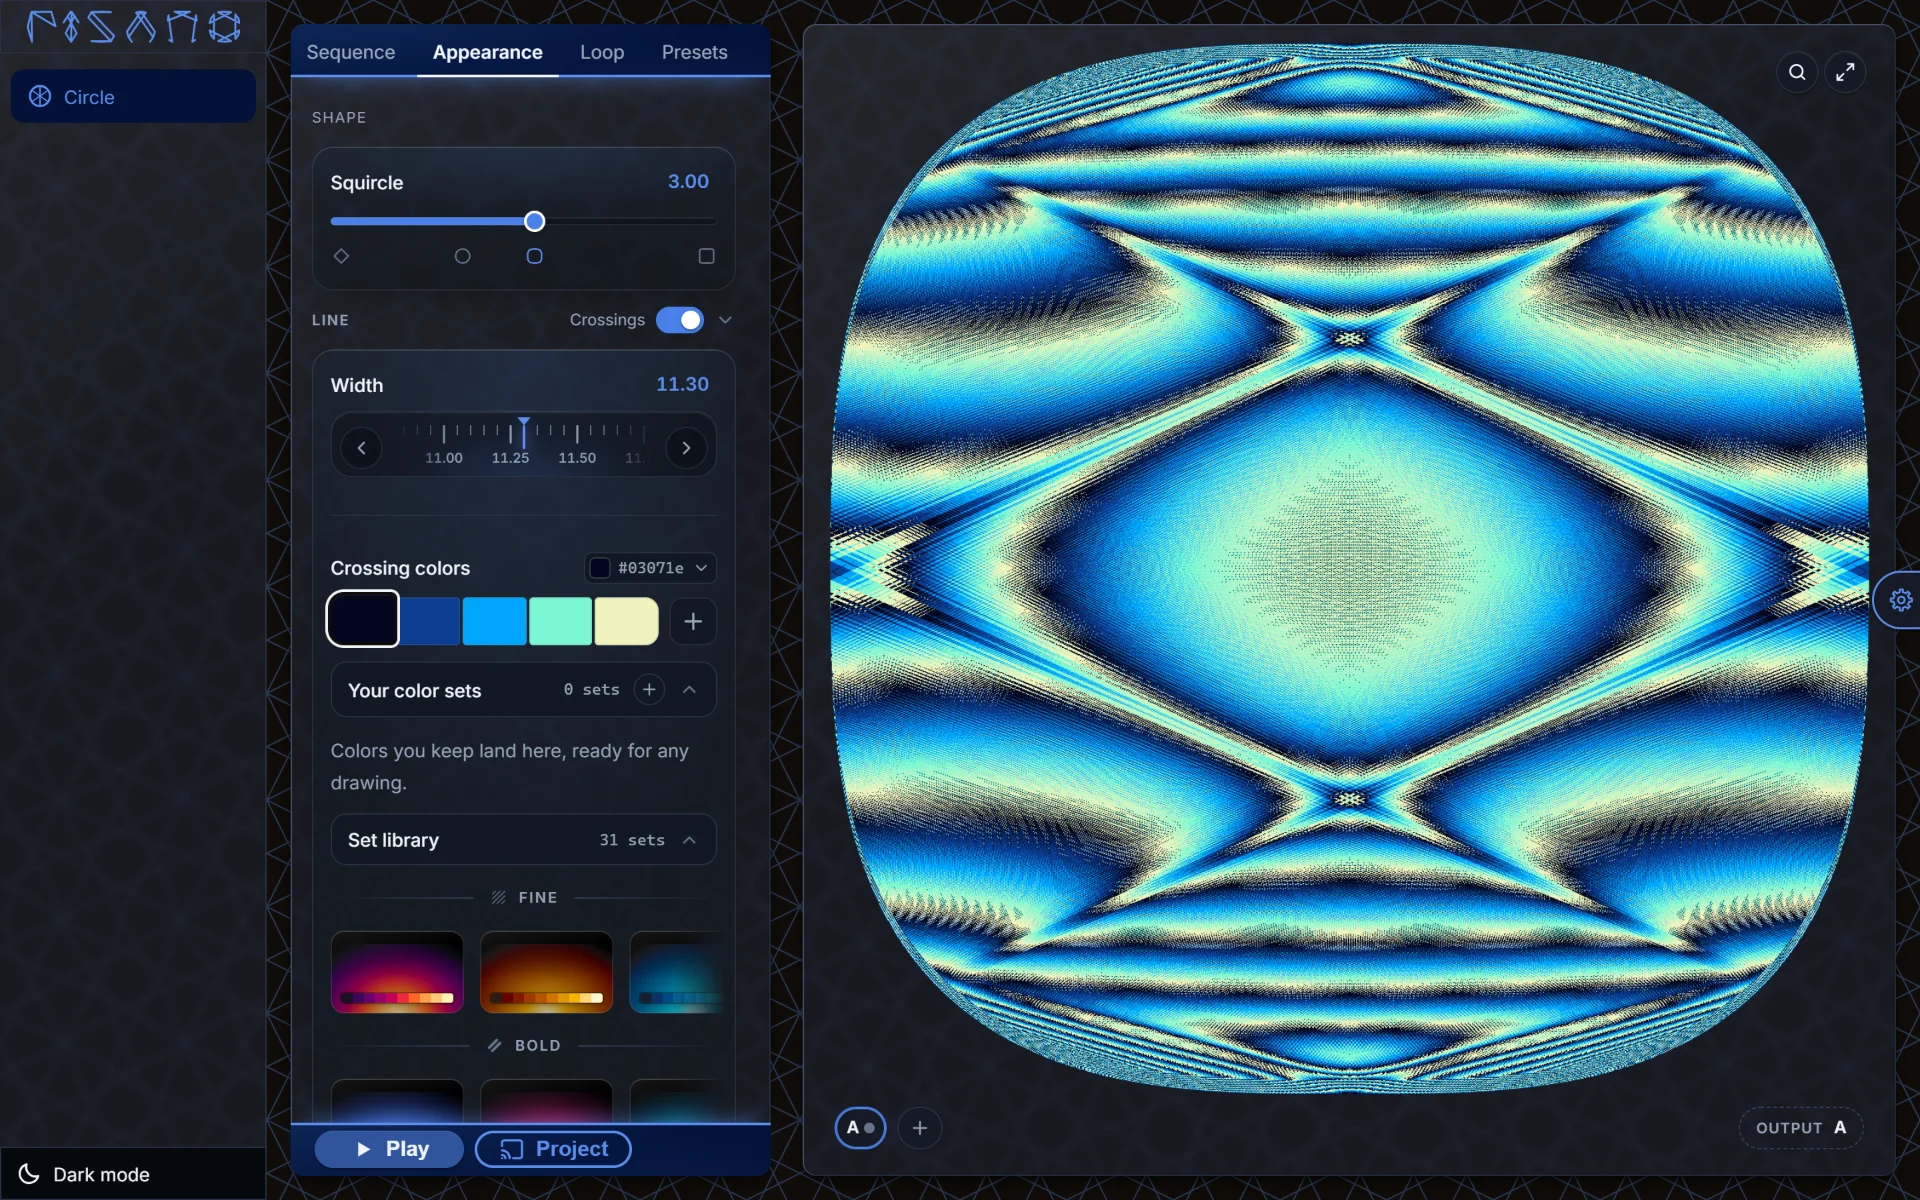1920x1200 pixels.
Task: Click the Squircle slider handle
Action: pos(535,221)
